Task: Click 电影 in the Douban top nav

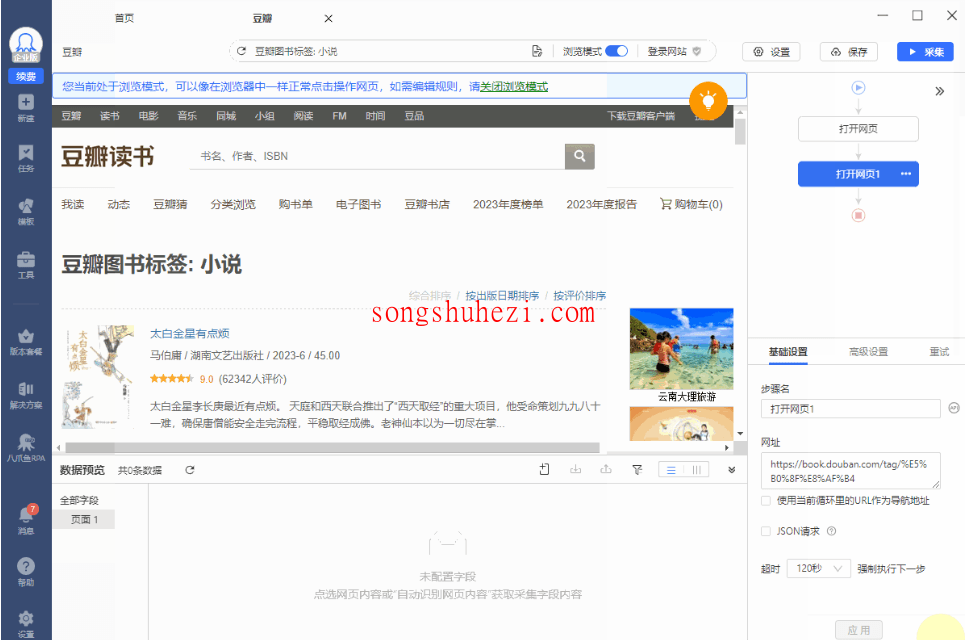Action: pyautogui.click(x=148, y=116)
